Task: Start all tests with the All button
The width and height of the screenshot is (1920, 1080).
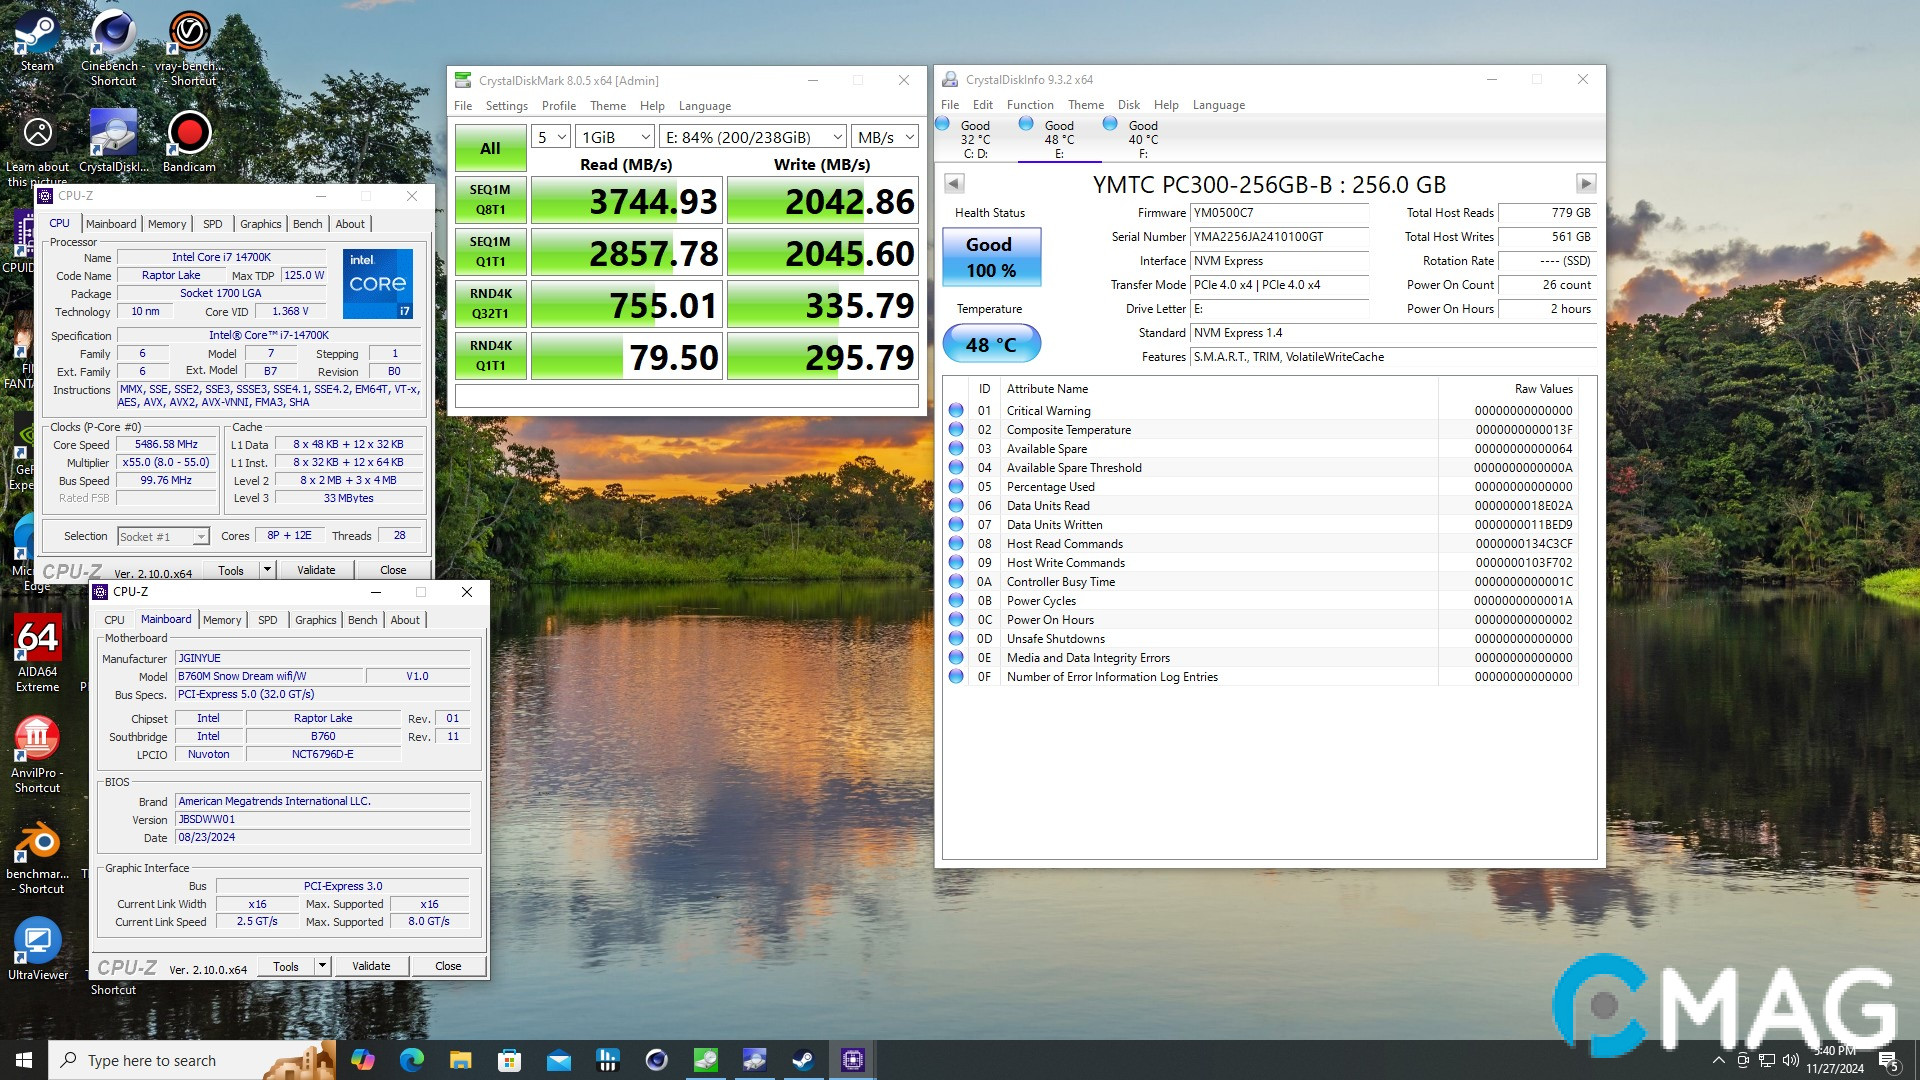Action: (x=489, y=147)
